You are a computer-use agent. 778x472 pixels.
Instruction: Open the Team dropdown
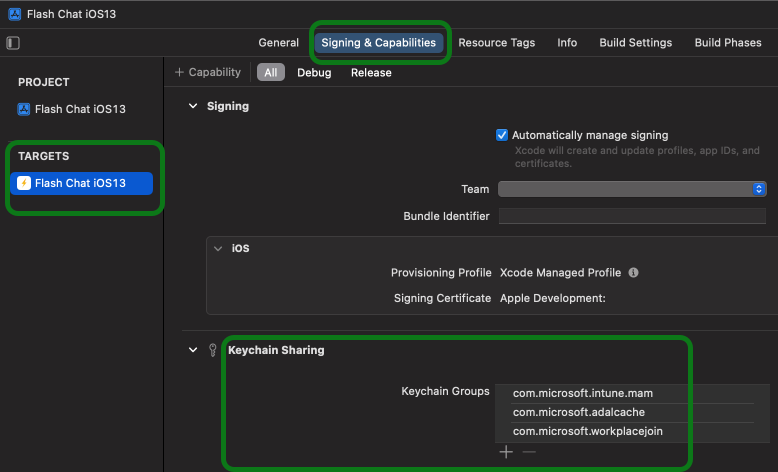631,189
